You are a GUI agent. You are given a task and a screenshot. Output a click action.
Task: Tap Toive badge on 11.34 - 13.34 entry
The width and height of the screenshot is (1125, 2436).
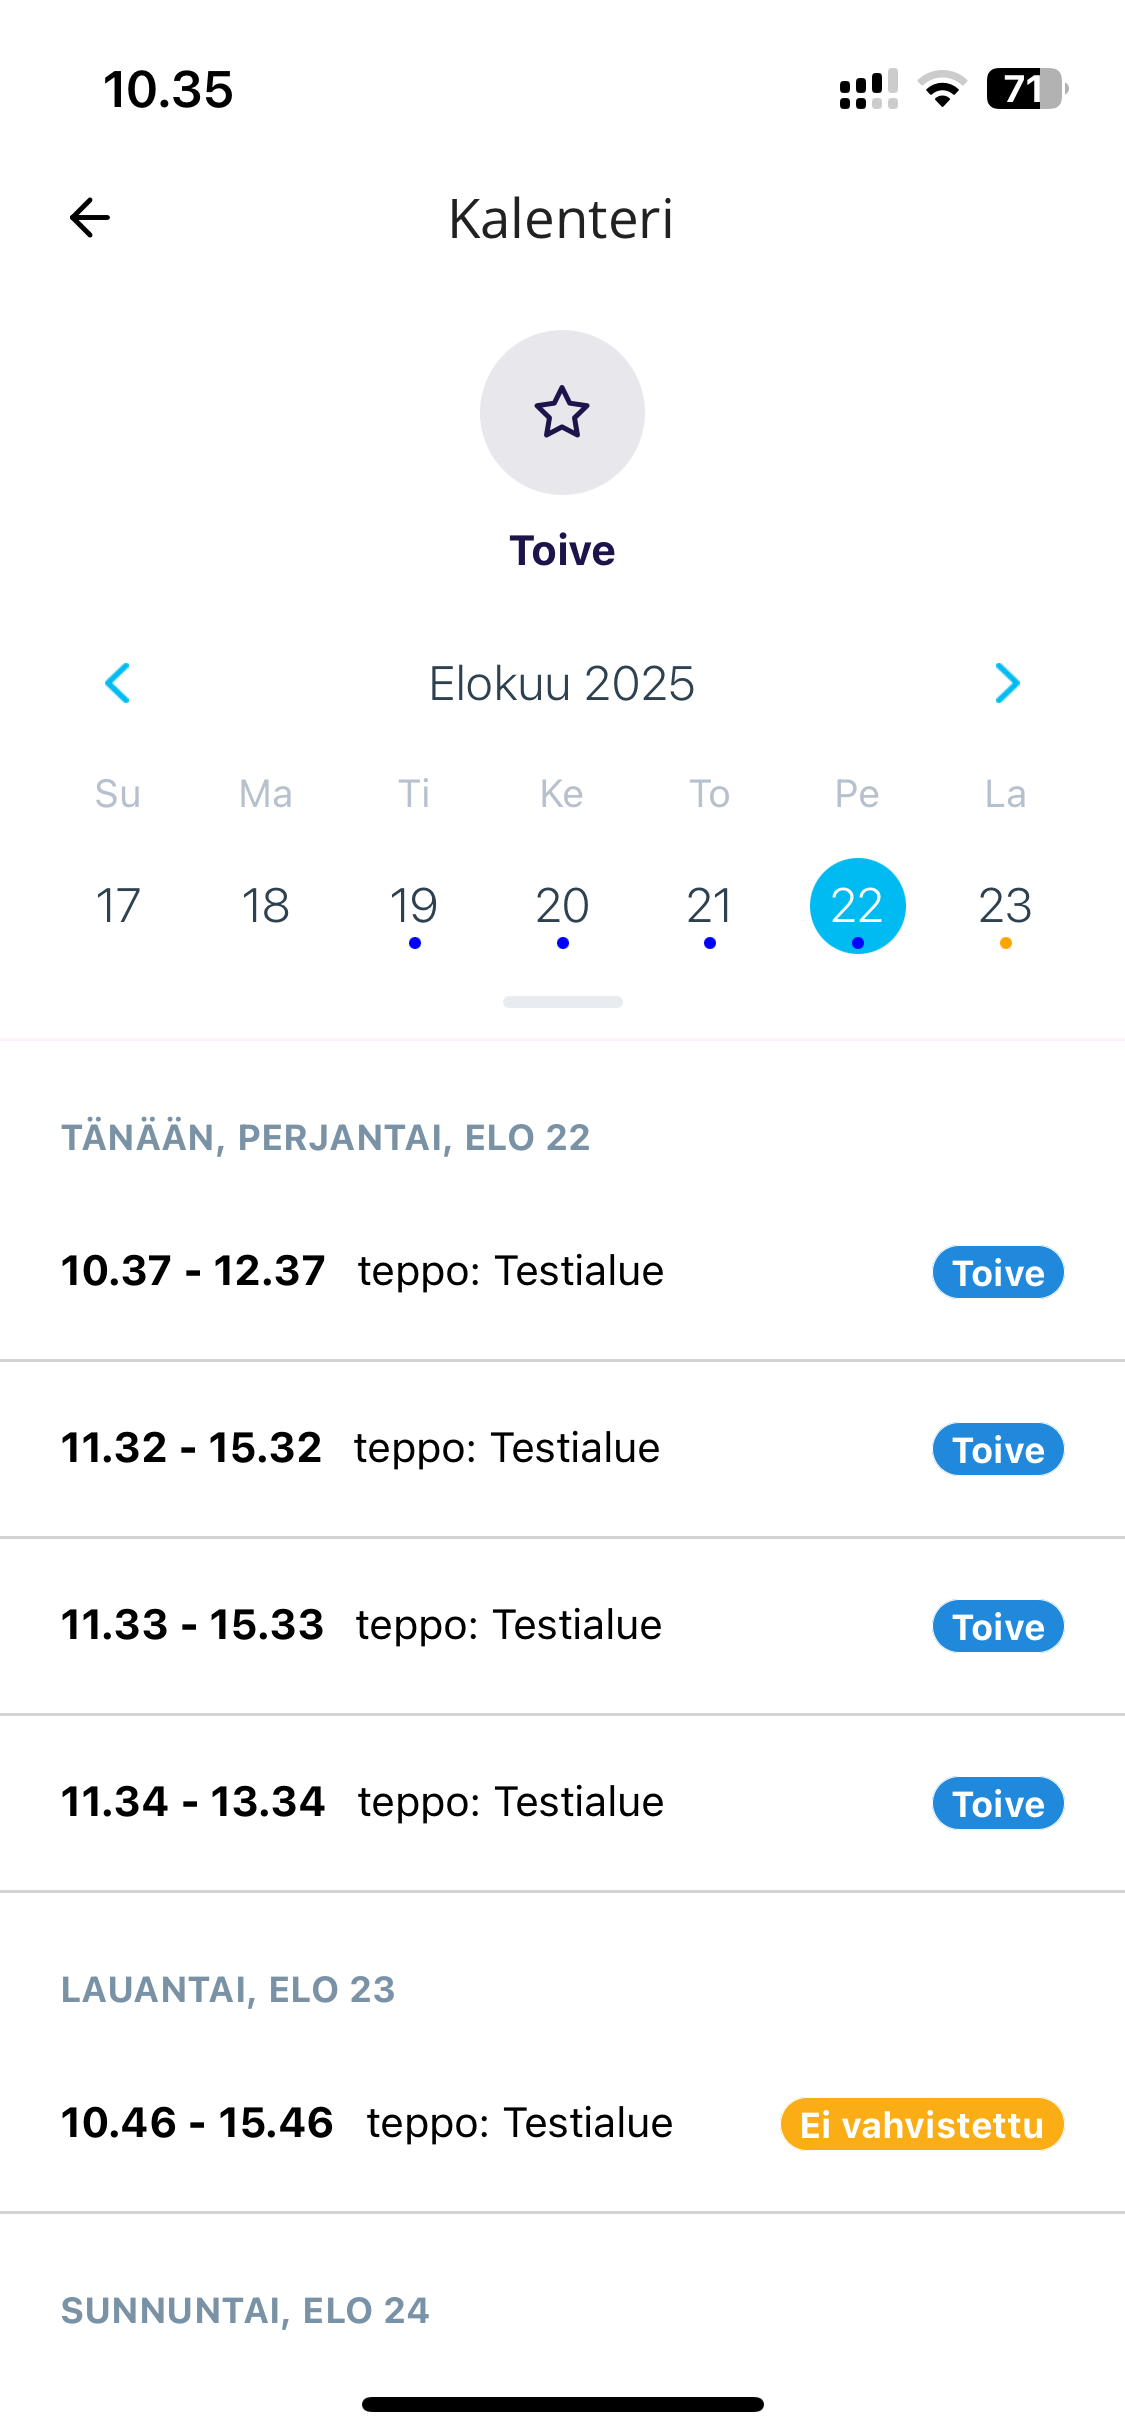click(998, 1803)
